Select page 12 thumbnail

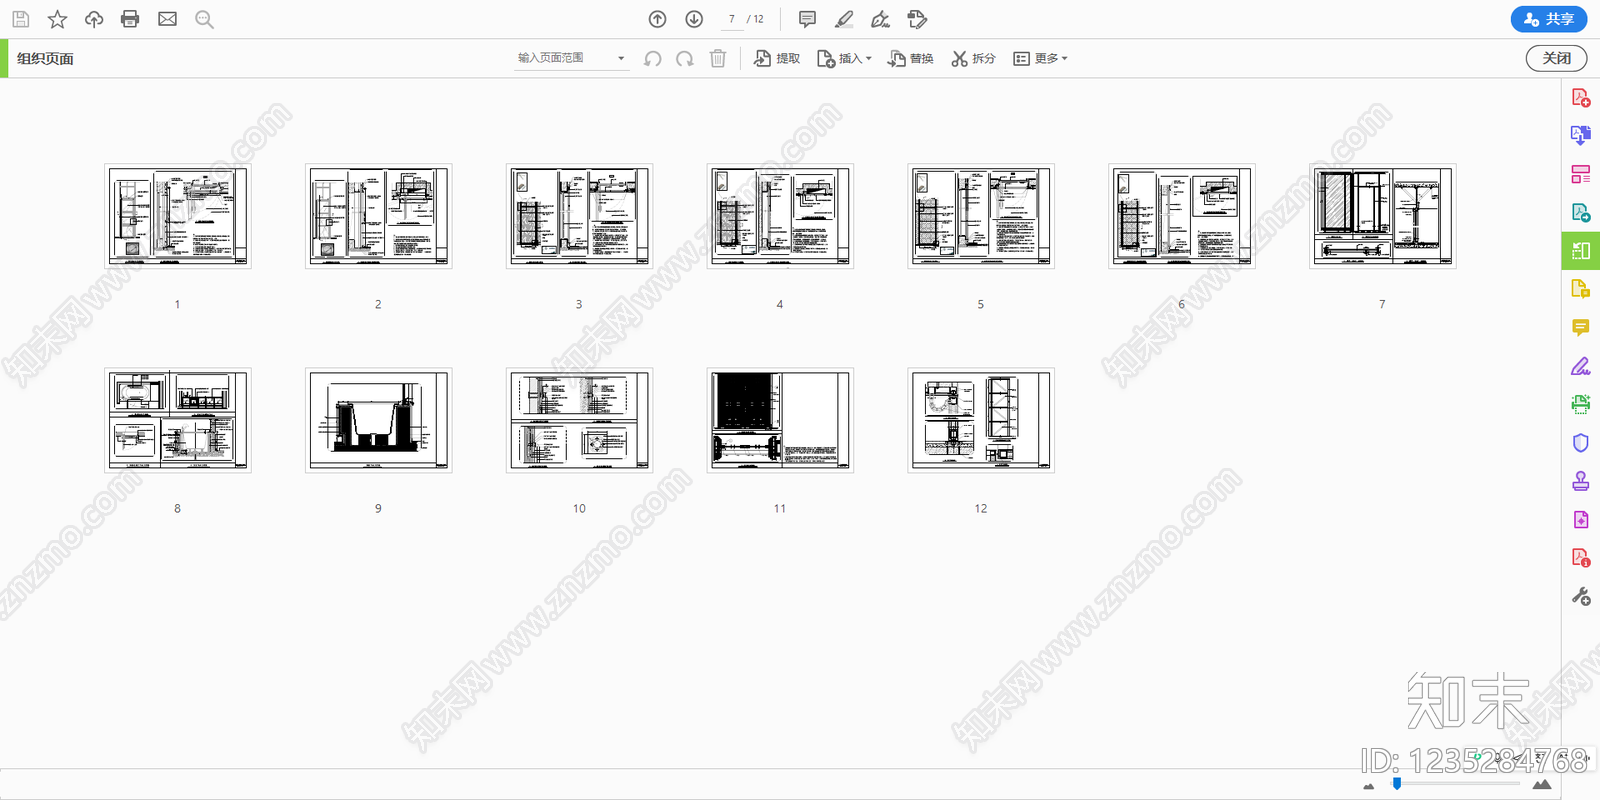[981, 420]
